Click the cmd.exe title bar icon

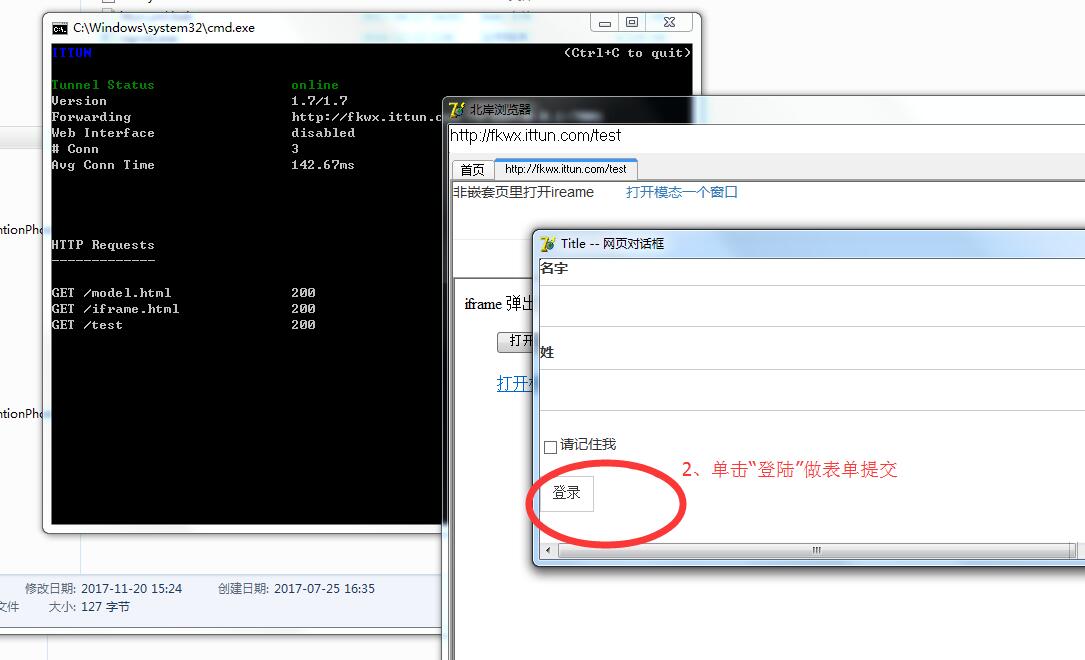point(60,28)
